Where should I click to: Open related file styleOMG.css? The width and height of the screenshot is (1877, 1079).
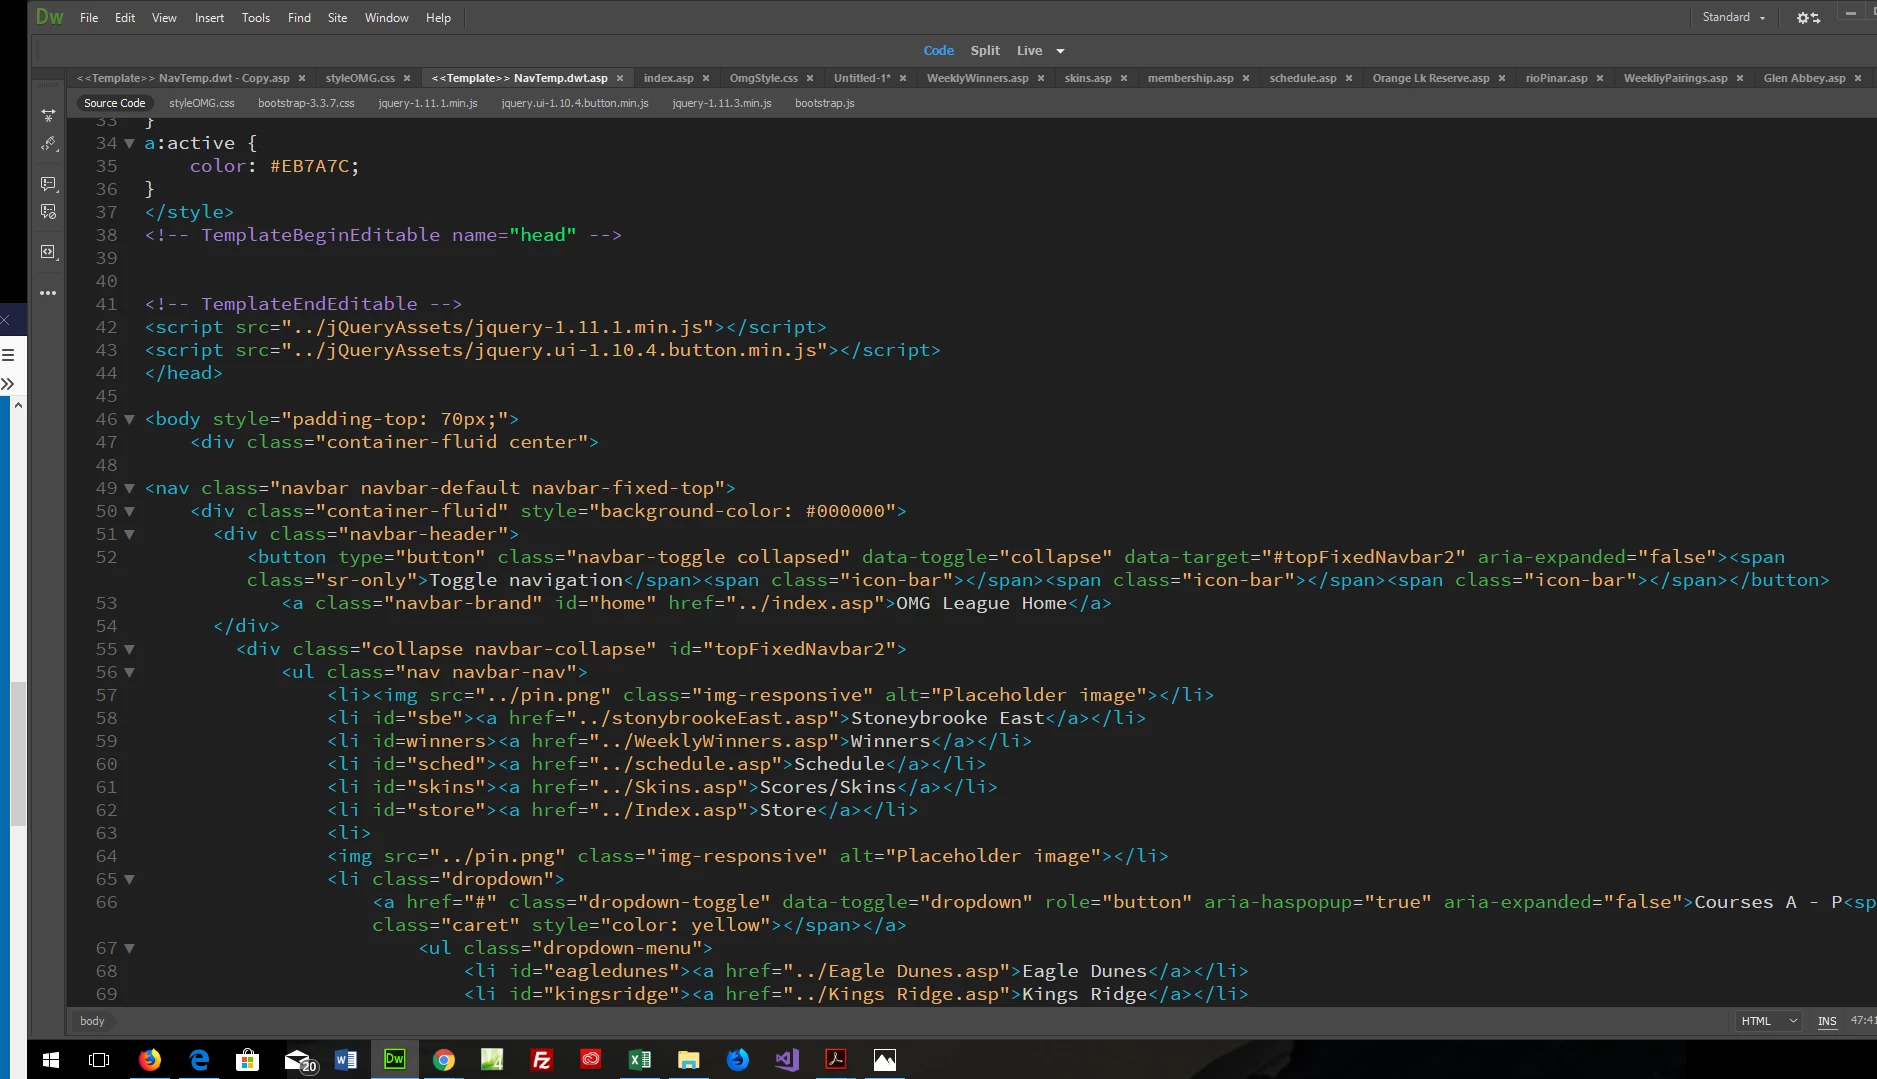pyautogui.click(x=202, y=103)
